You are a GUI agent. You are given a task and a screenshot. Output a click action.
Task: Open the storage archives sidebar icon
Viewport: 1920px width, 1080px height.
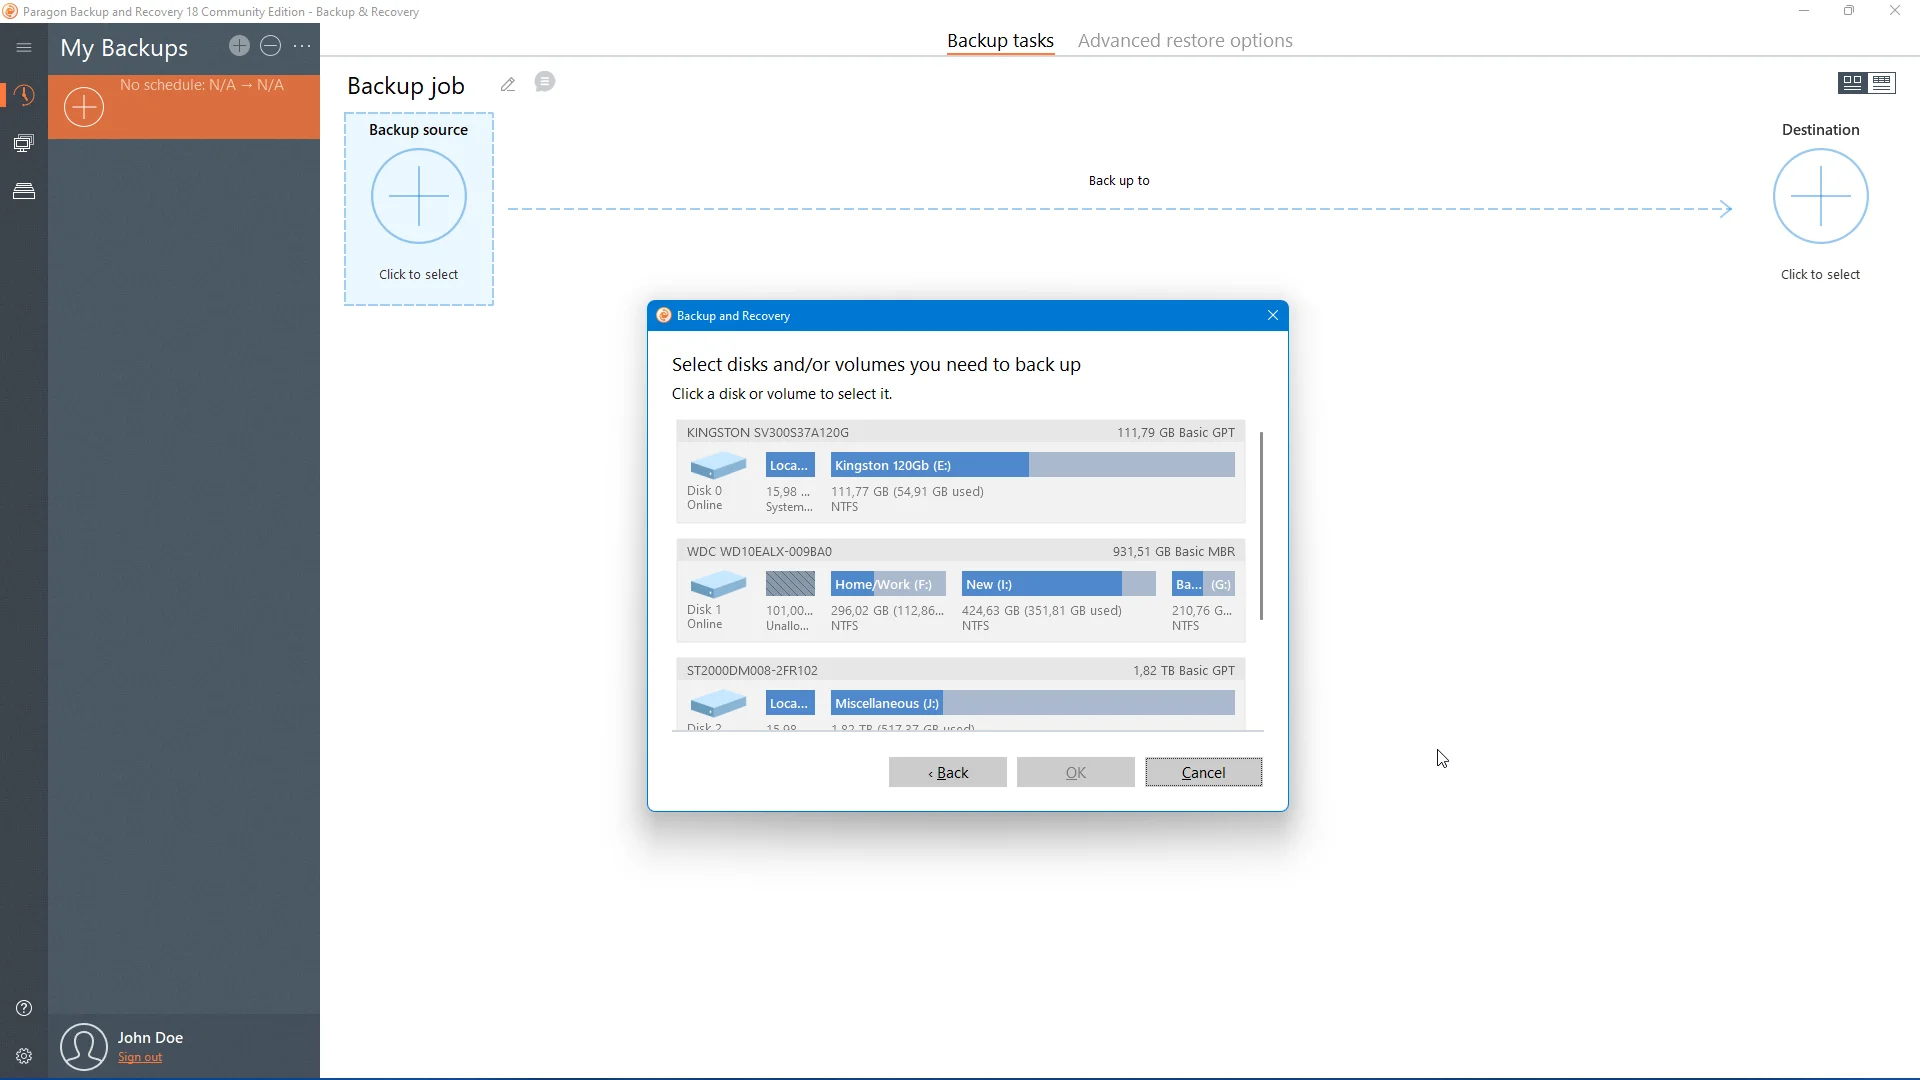tap(24, 190)
